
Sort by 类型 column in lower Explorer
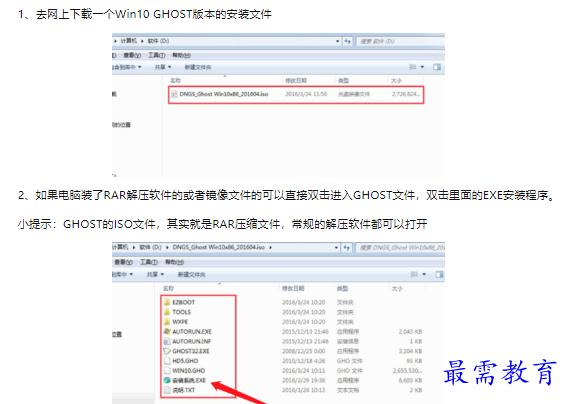coord(342,288)
